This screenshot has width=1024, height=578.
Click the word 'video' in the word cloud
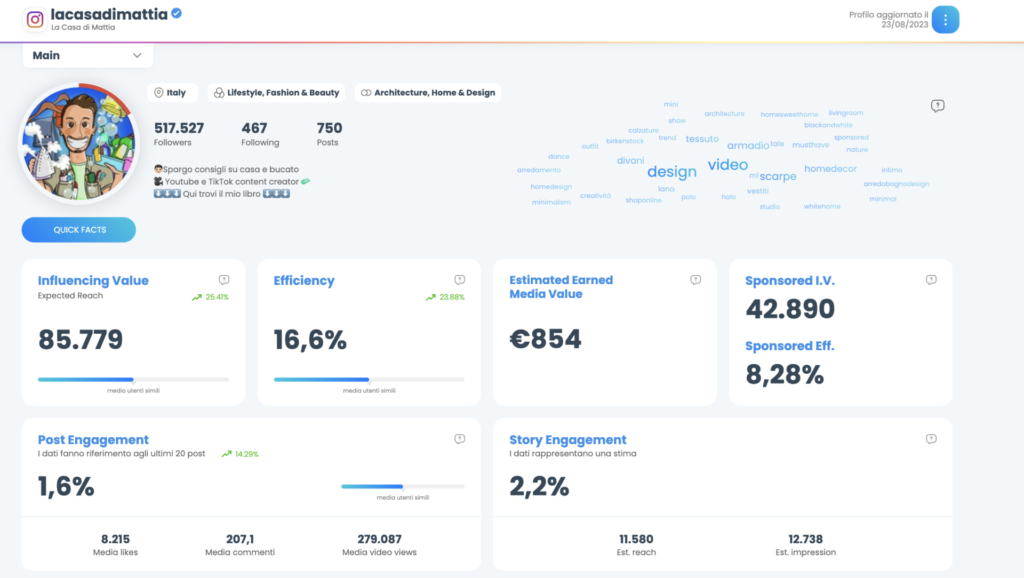click(x=728, y=165)
